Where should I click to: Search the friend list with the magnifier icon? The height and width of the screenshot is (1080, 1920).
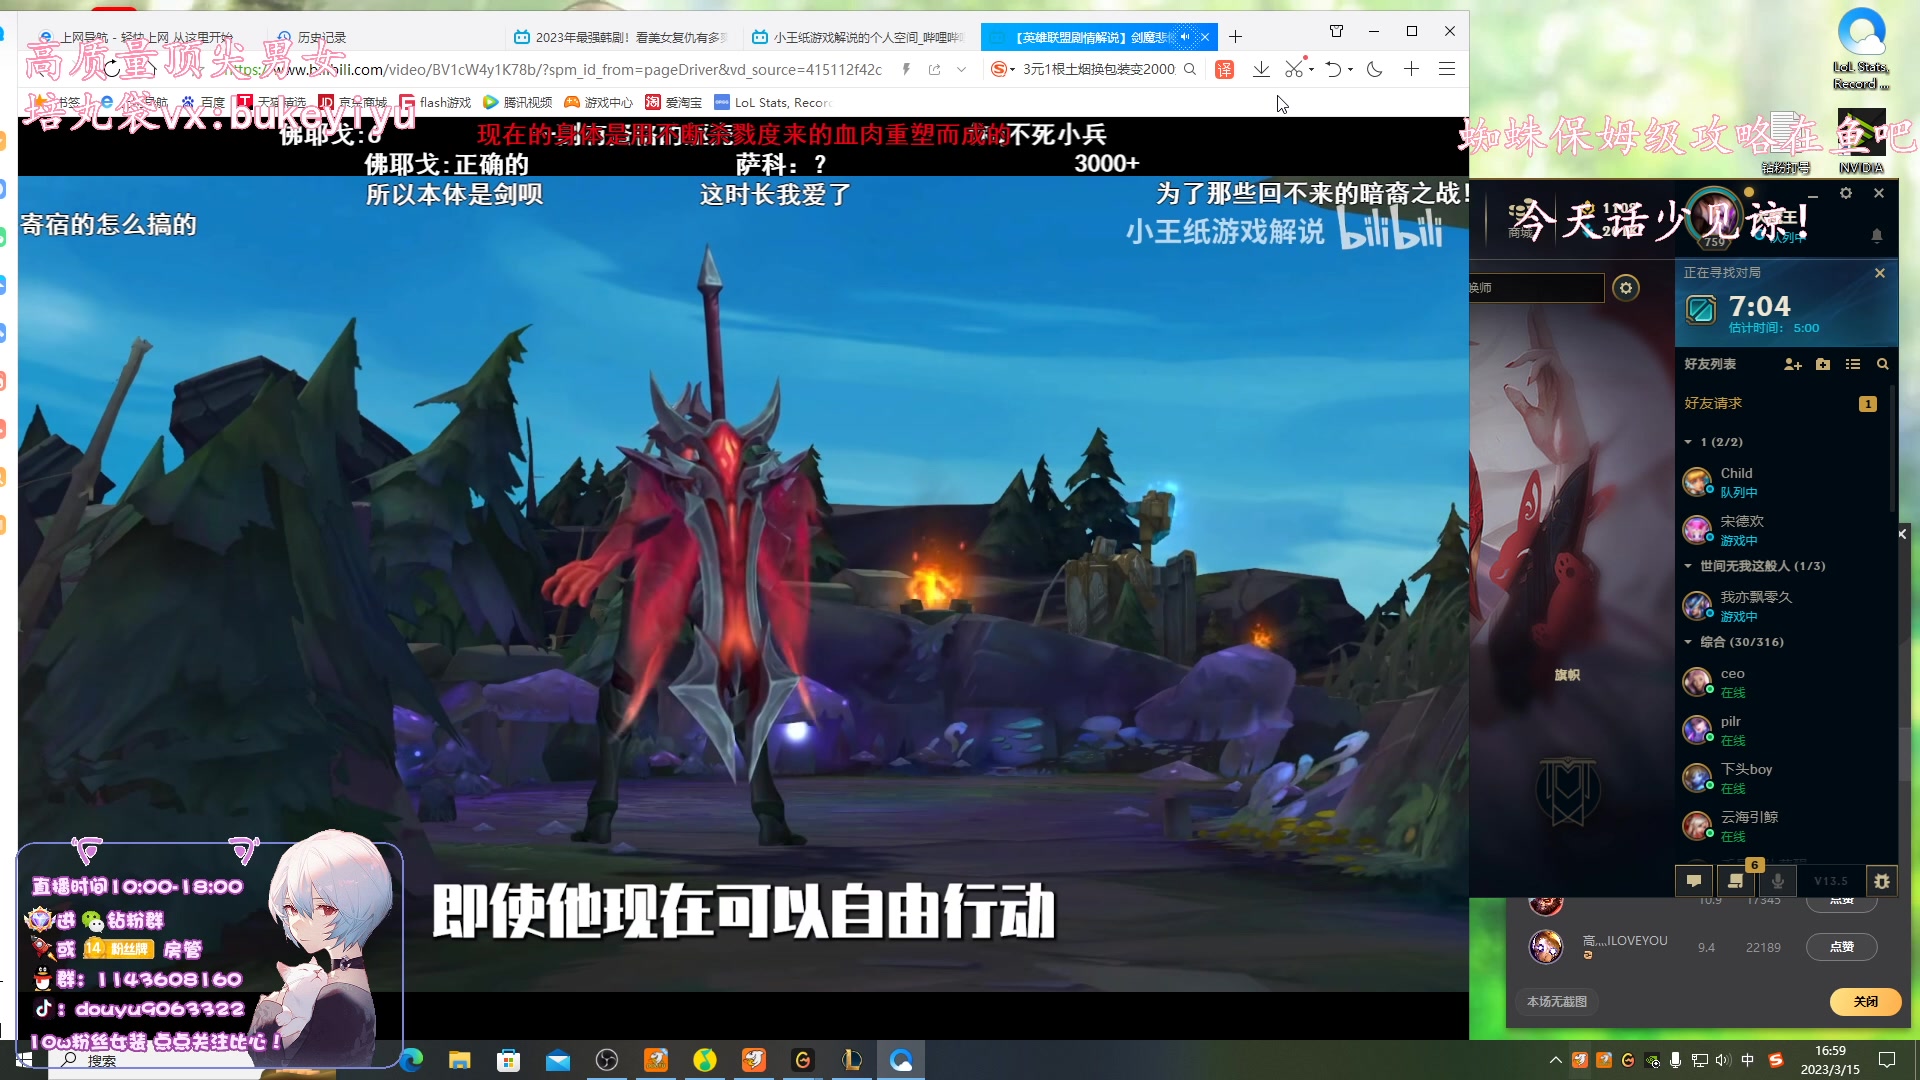[1884, 365]
